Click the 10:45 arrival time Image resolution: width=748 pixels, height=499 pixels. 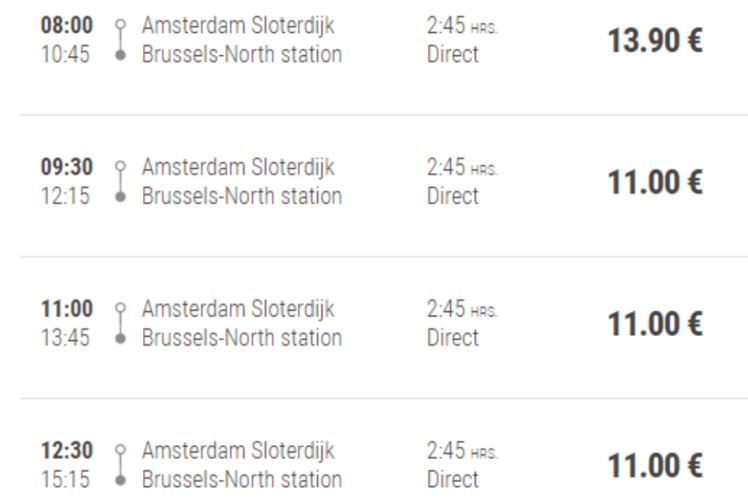pyautogui.click(x=65, y=54)
